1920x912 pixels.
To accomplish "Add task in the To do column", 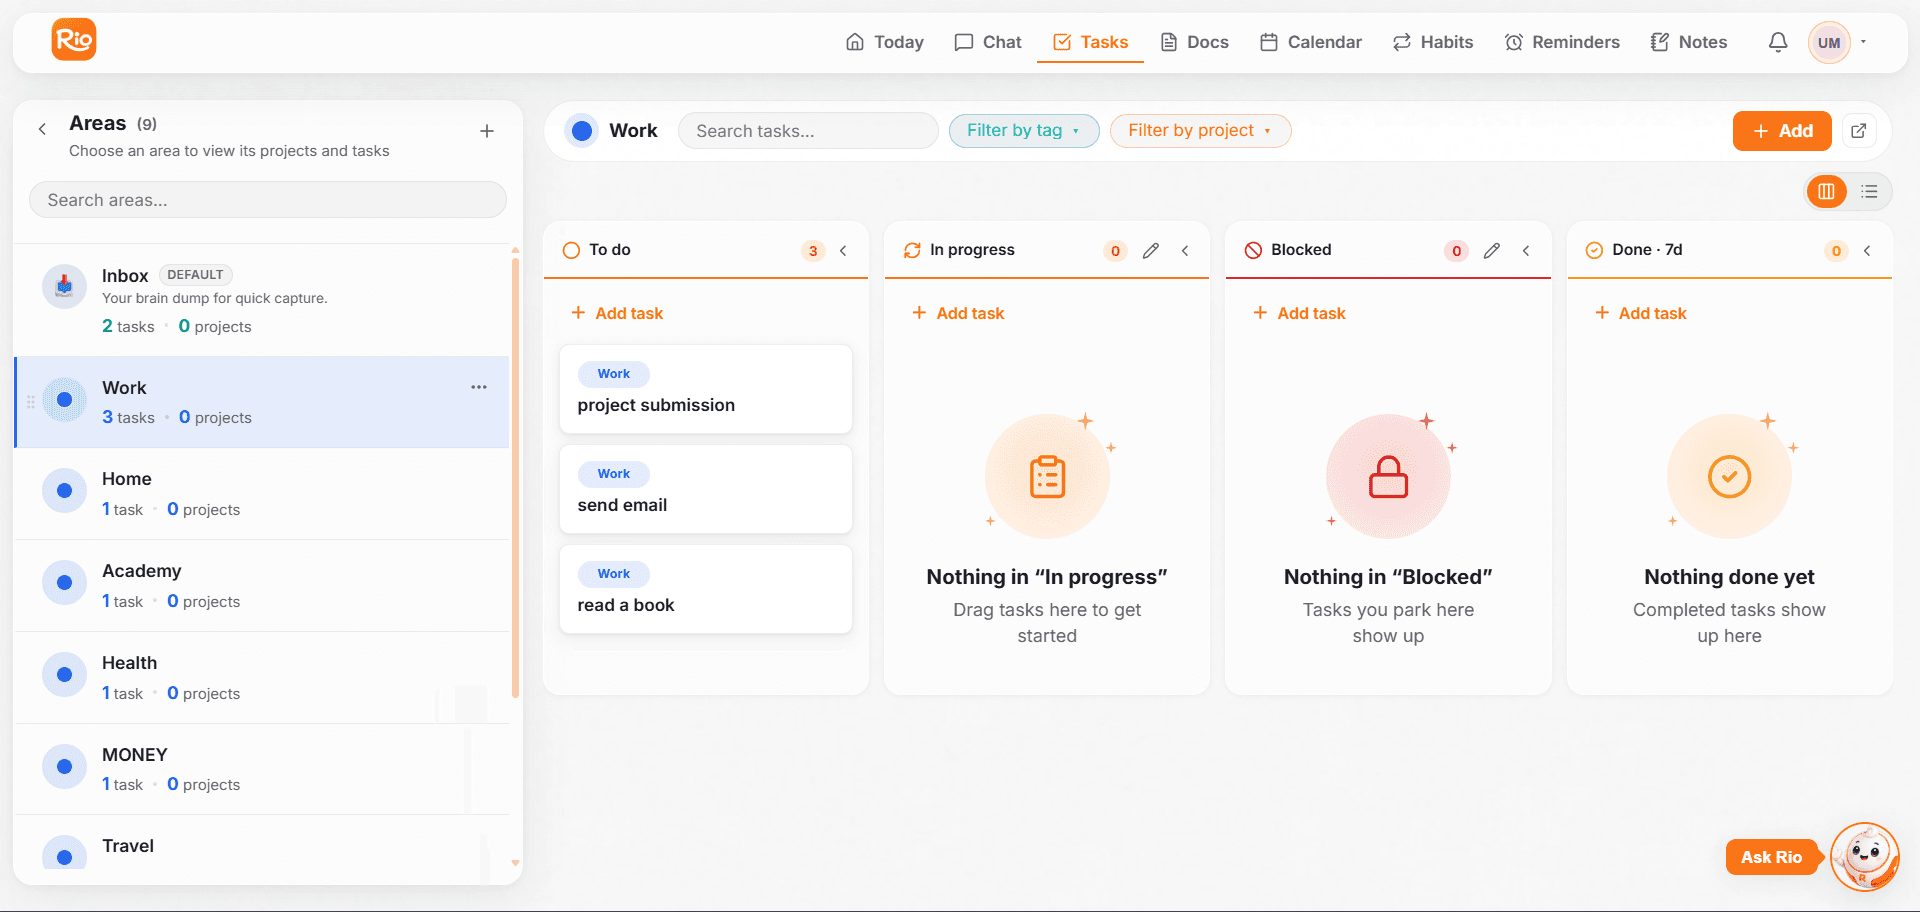I will point(617,313).
